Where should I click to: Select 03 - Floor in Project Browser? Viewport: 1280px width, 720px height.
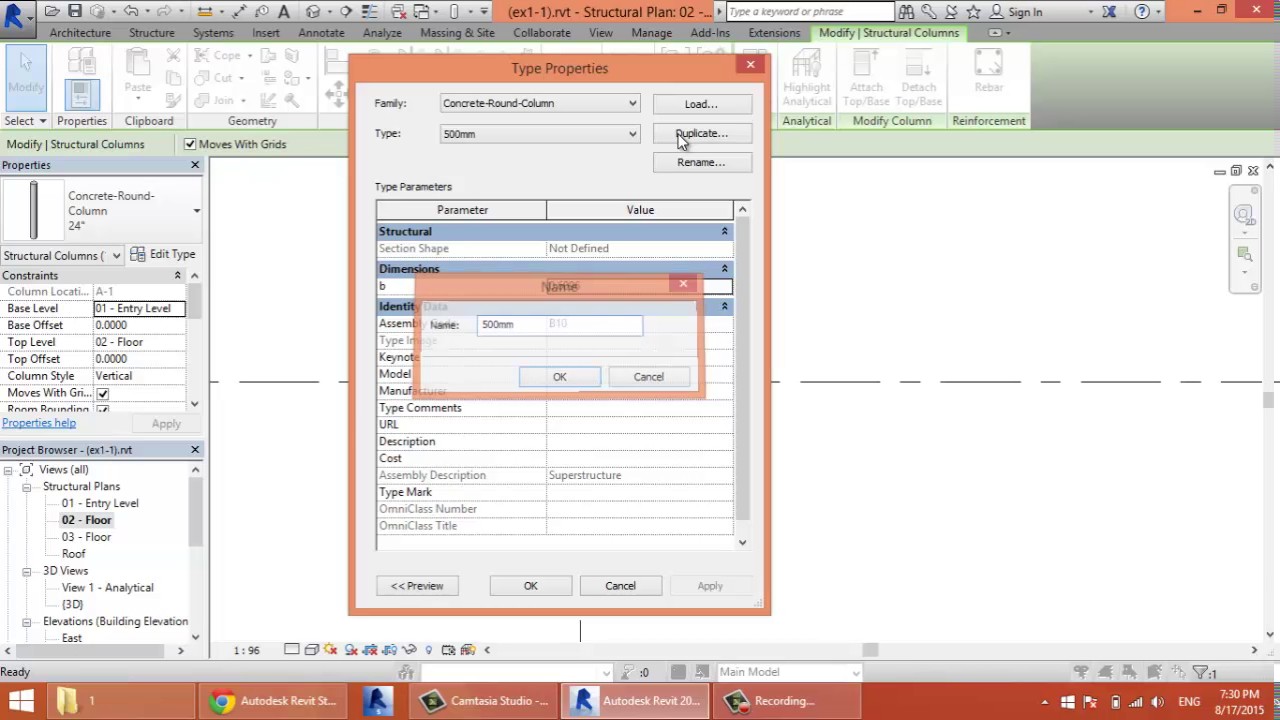[x=86, y=537]
